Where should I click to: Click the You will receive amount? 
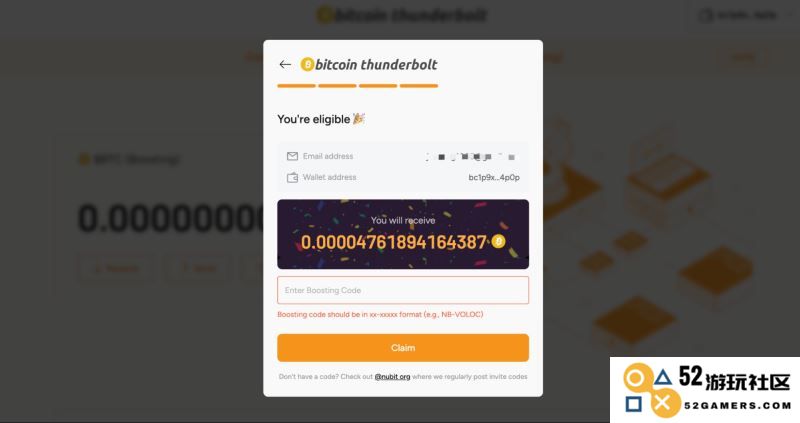393,242
